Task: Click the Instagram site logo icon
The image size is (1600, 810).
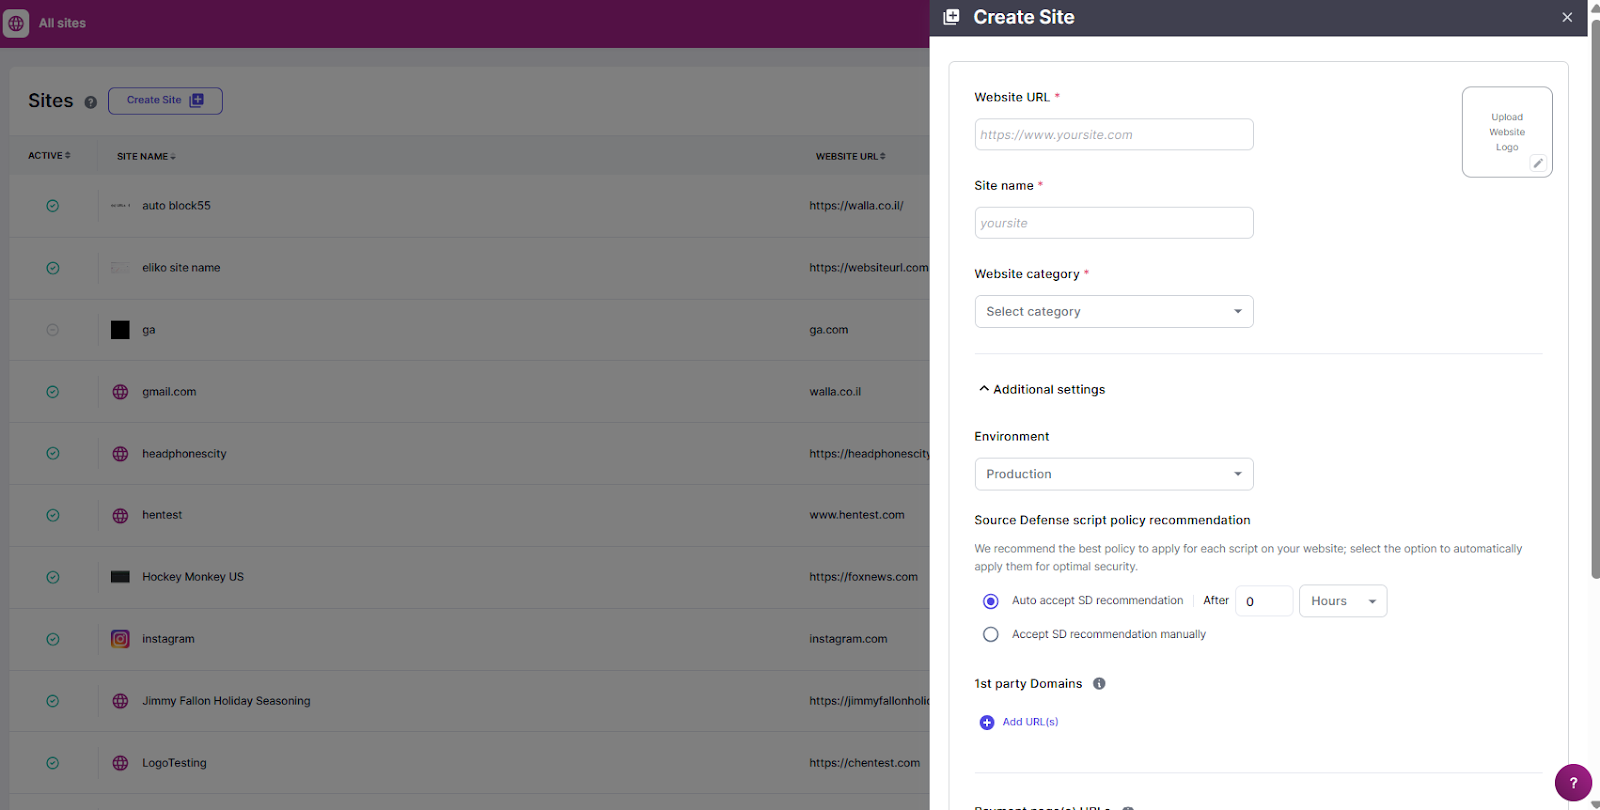Action: tap(120, 639)
